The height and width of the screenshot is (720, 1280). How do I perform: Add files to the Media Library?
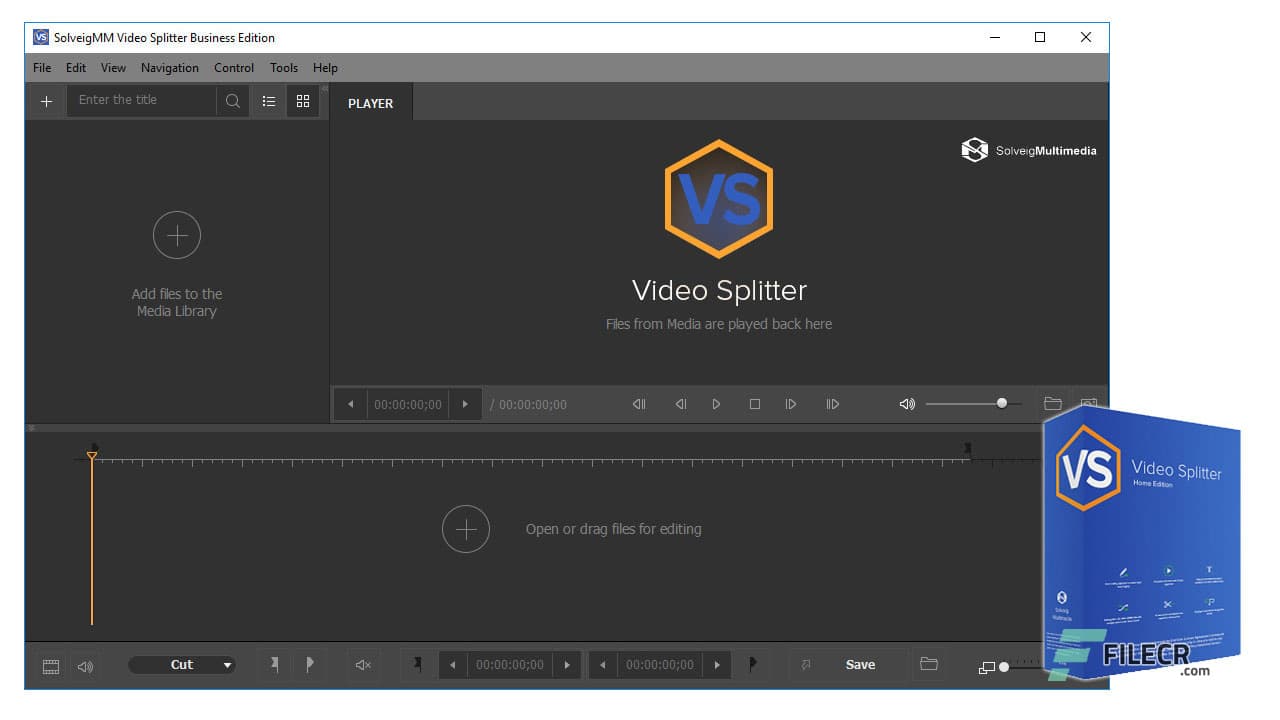pos(177,235)
